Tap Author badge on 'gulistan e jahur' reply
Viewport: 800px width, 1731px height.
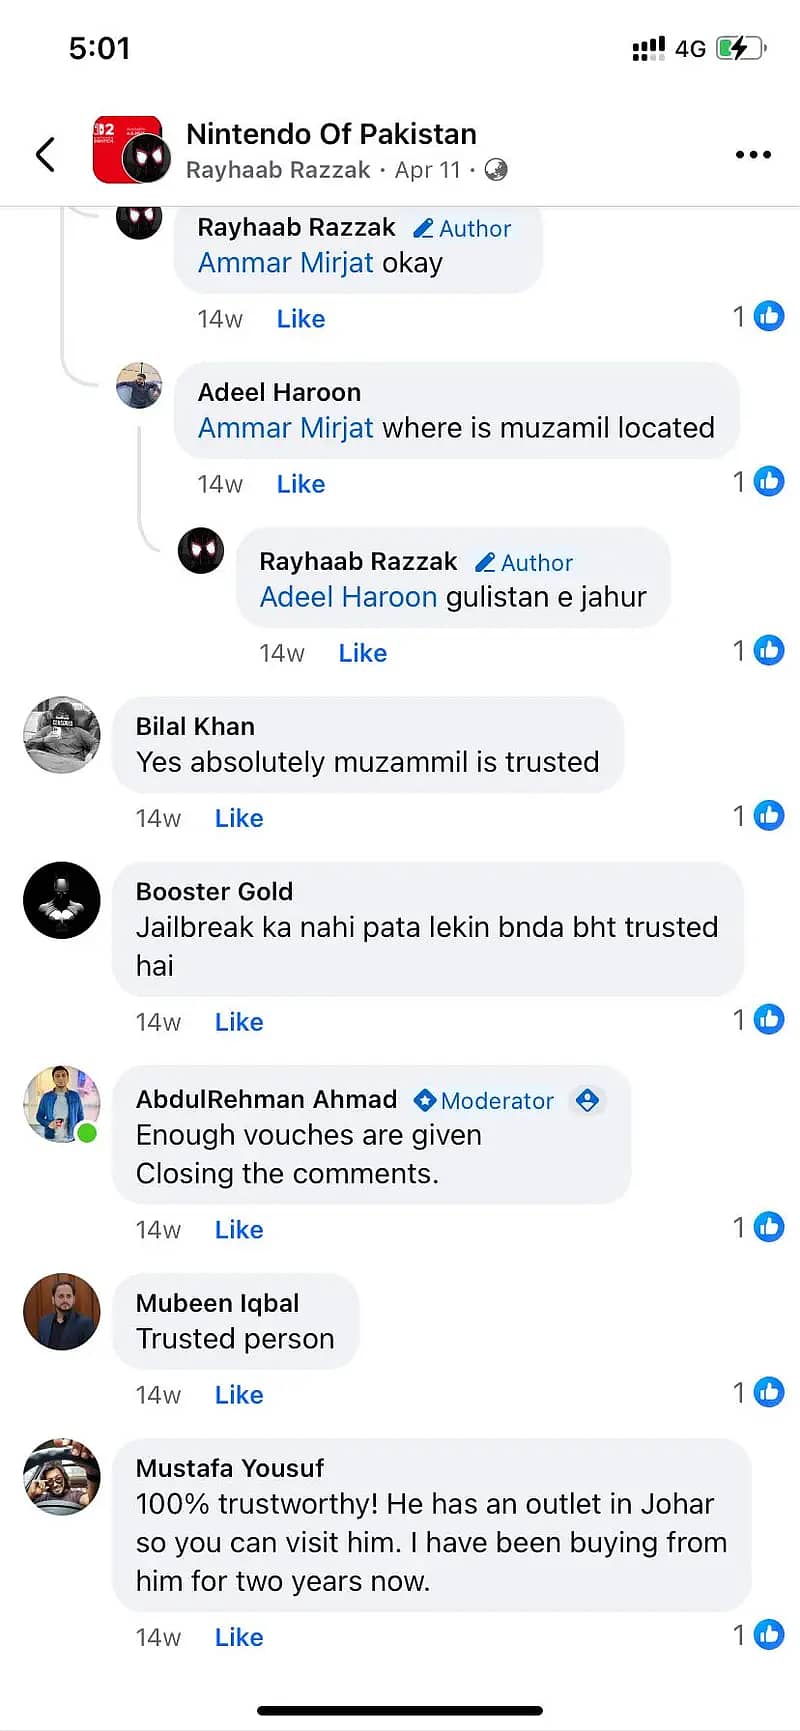(x=525, y=563)
